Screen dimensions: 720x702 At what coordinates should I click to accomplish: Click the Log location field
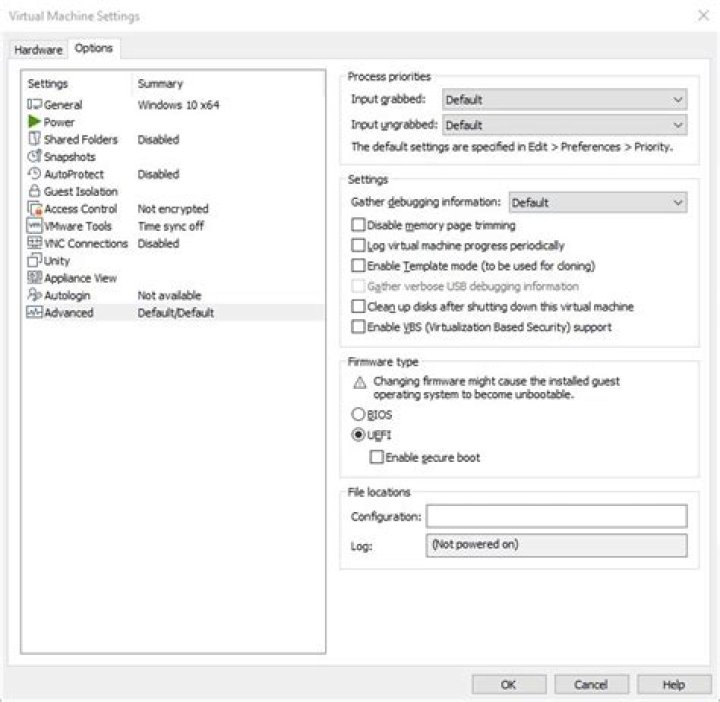tap(557, 545)
